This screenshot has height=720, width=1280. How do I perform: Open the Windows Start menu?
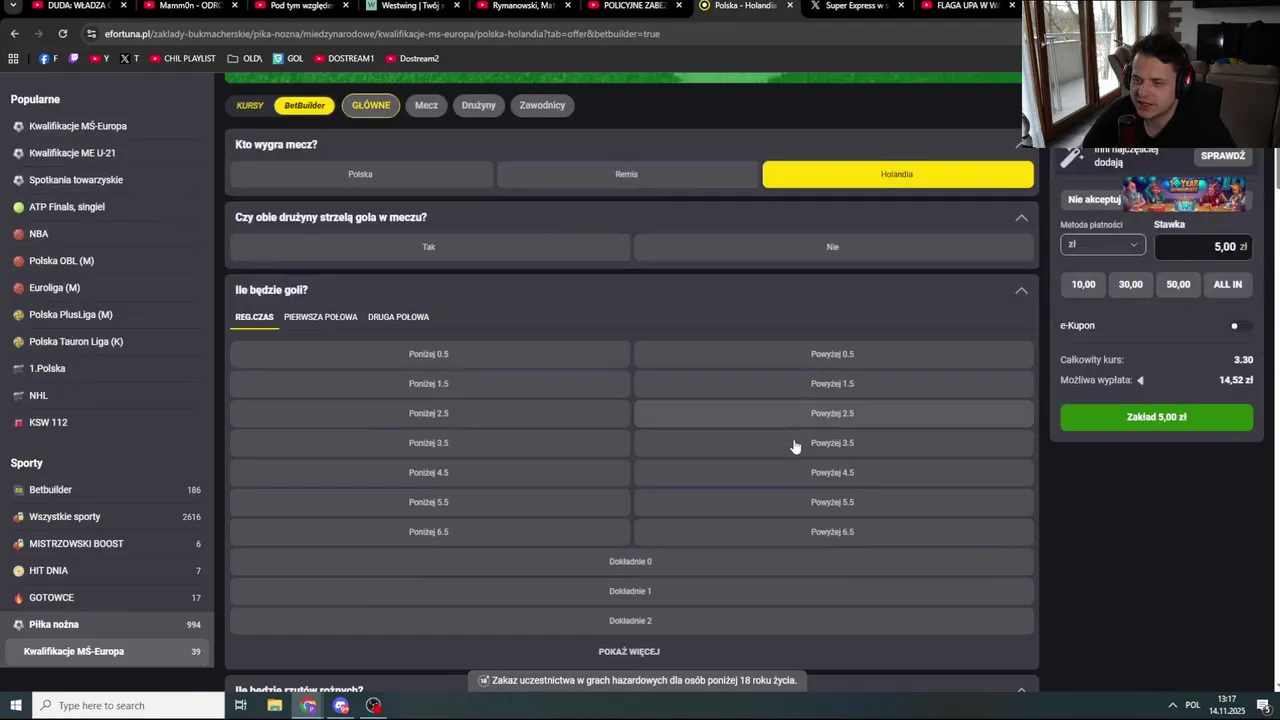[x=15, y=705]
